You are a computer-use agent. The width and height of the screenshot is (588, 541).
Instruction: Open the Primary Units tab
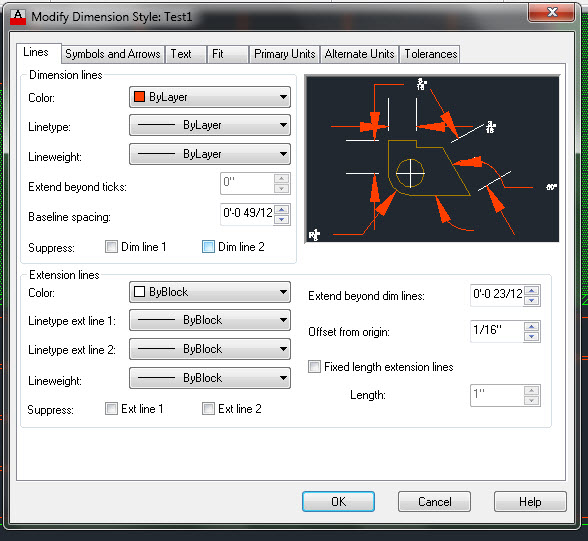pyautogui.click(x=284, y=54)
